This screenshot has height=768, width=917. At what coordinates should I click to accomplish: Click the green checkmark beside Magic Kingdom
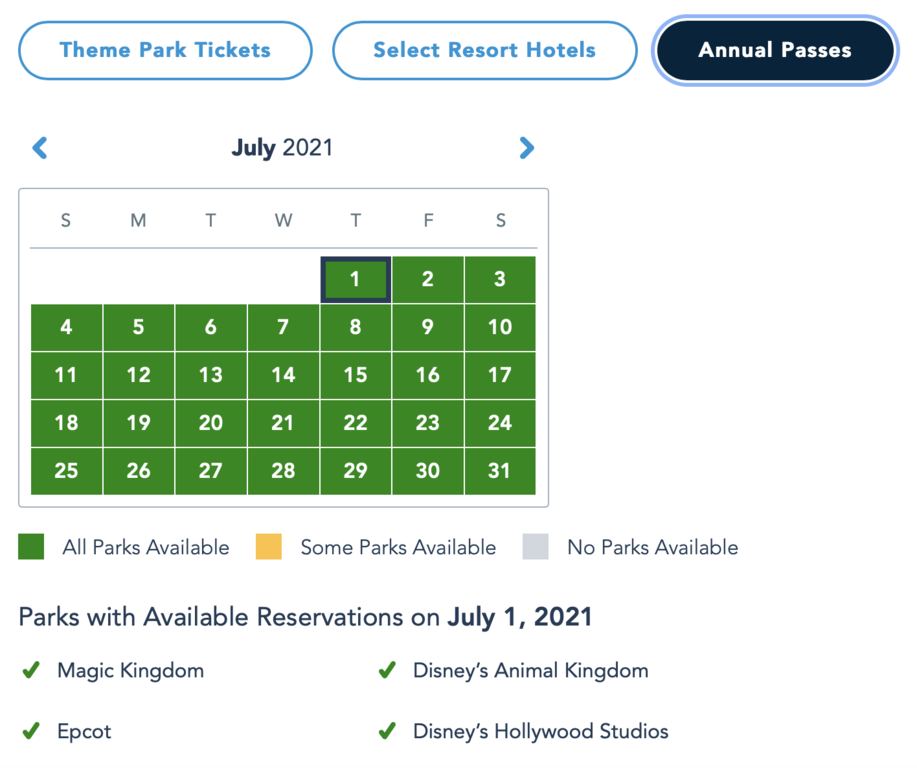31,670
